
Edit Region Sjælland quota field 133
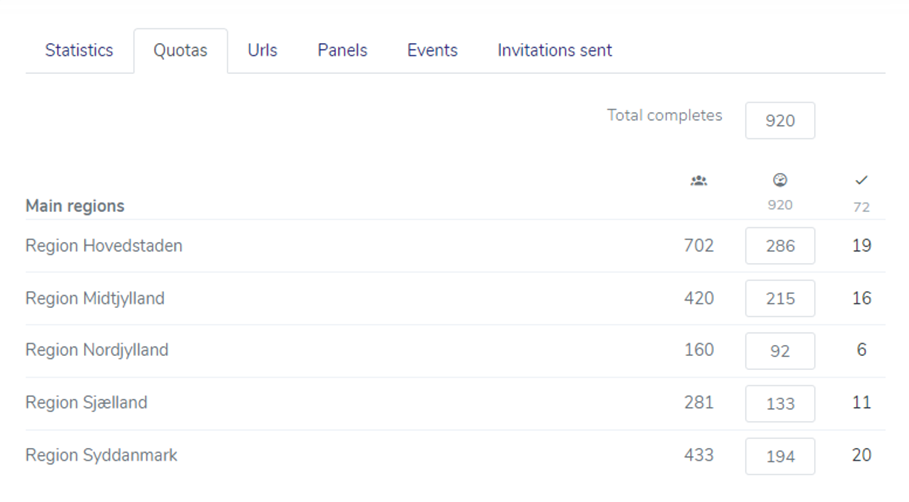point(780,403)
